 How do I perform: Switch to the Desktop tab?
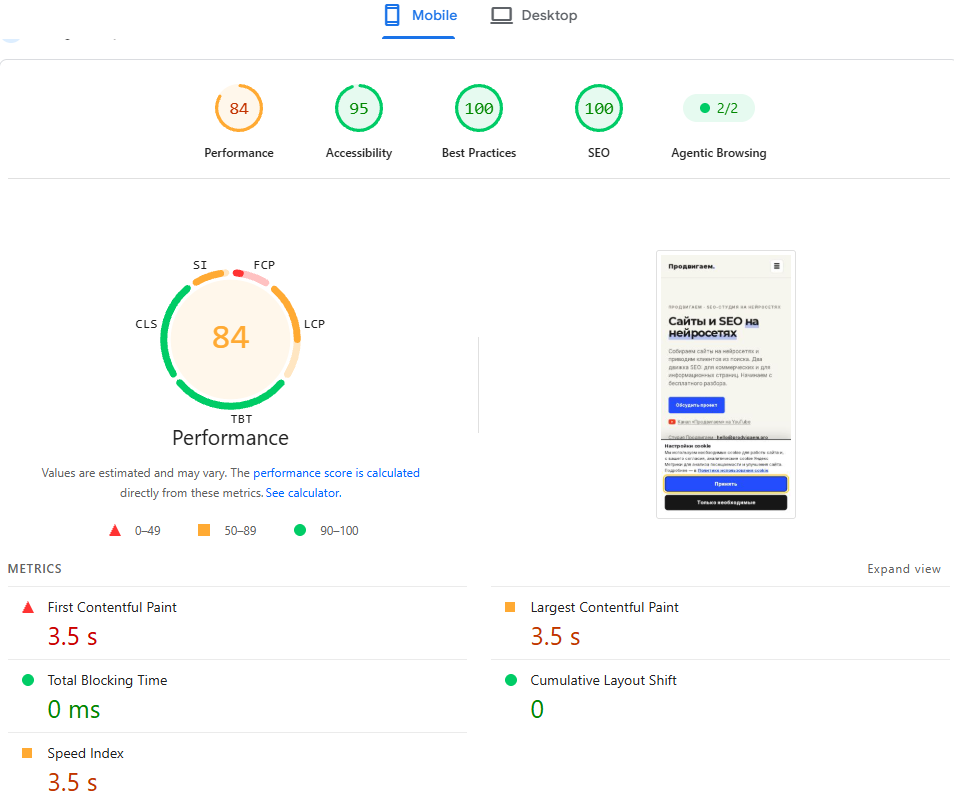pos(534,16)
